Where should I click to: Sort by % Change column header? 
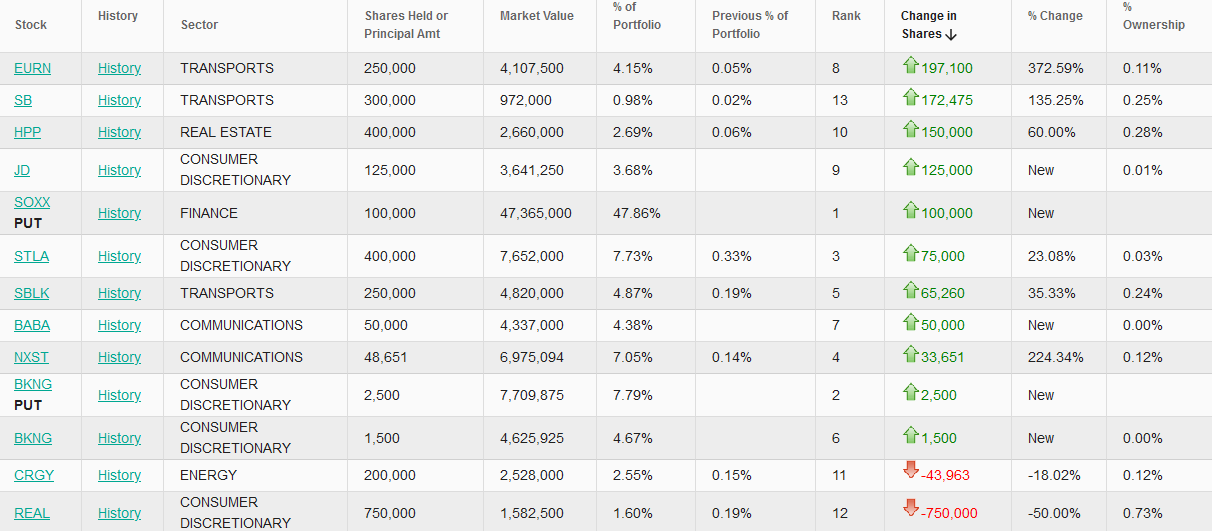coord(1055,16)
